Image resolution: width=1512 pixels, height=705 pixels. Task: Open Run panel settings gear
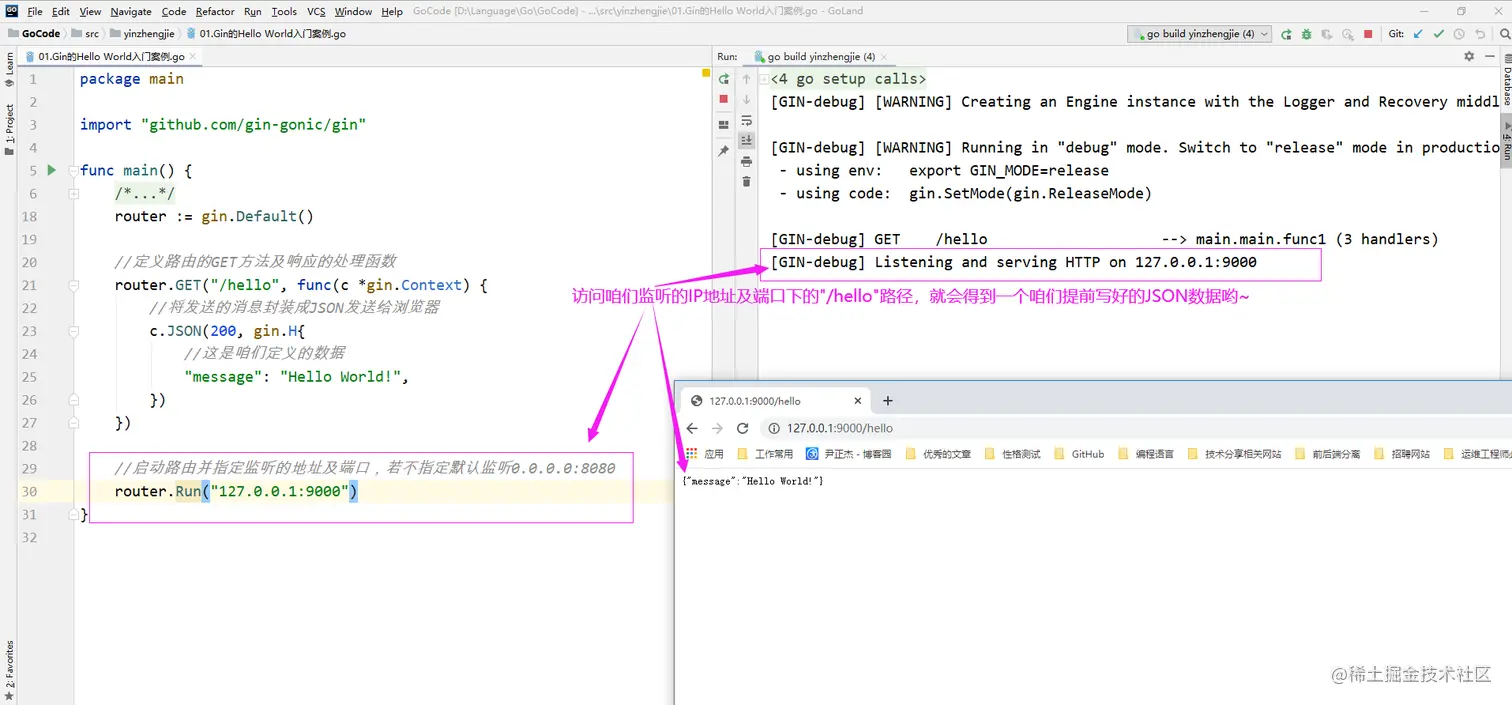(1469, 56)
